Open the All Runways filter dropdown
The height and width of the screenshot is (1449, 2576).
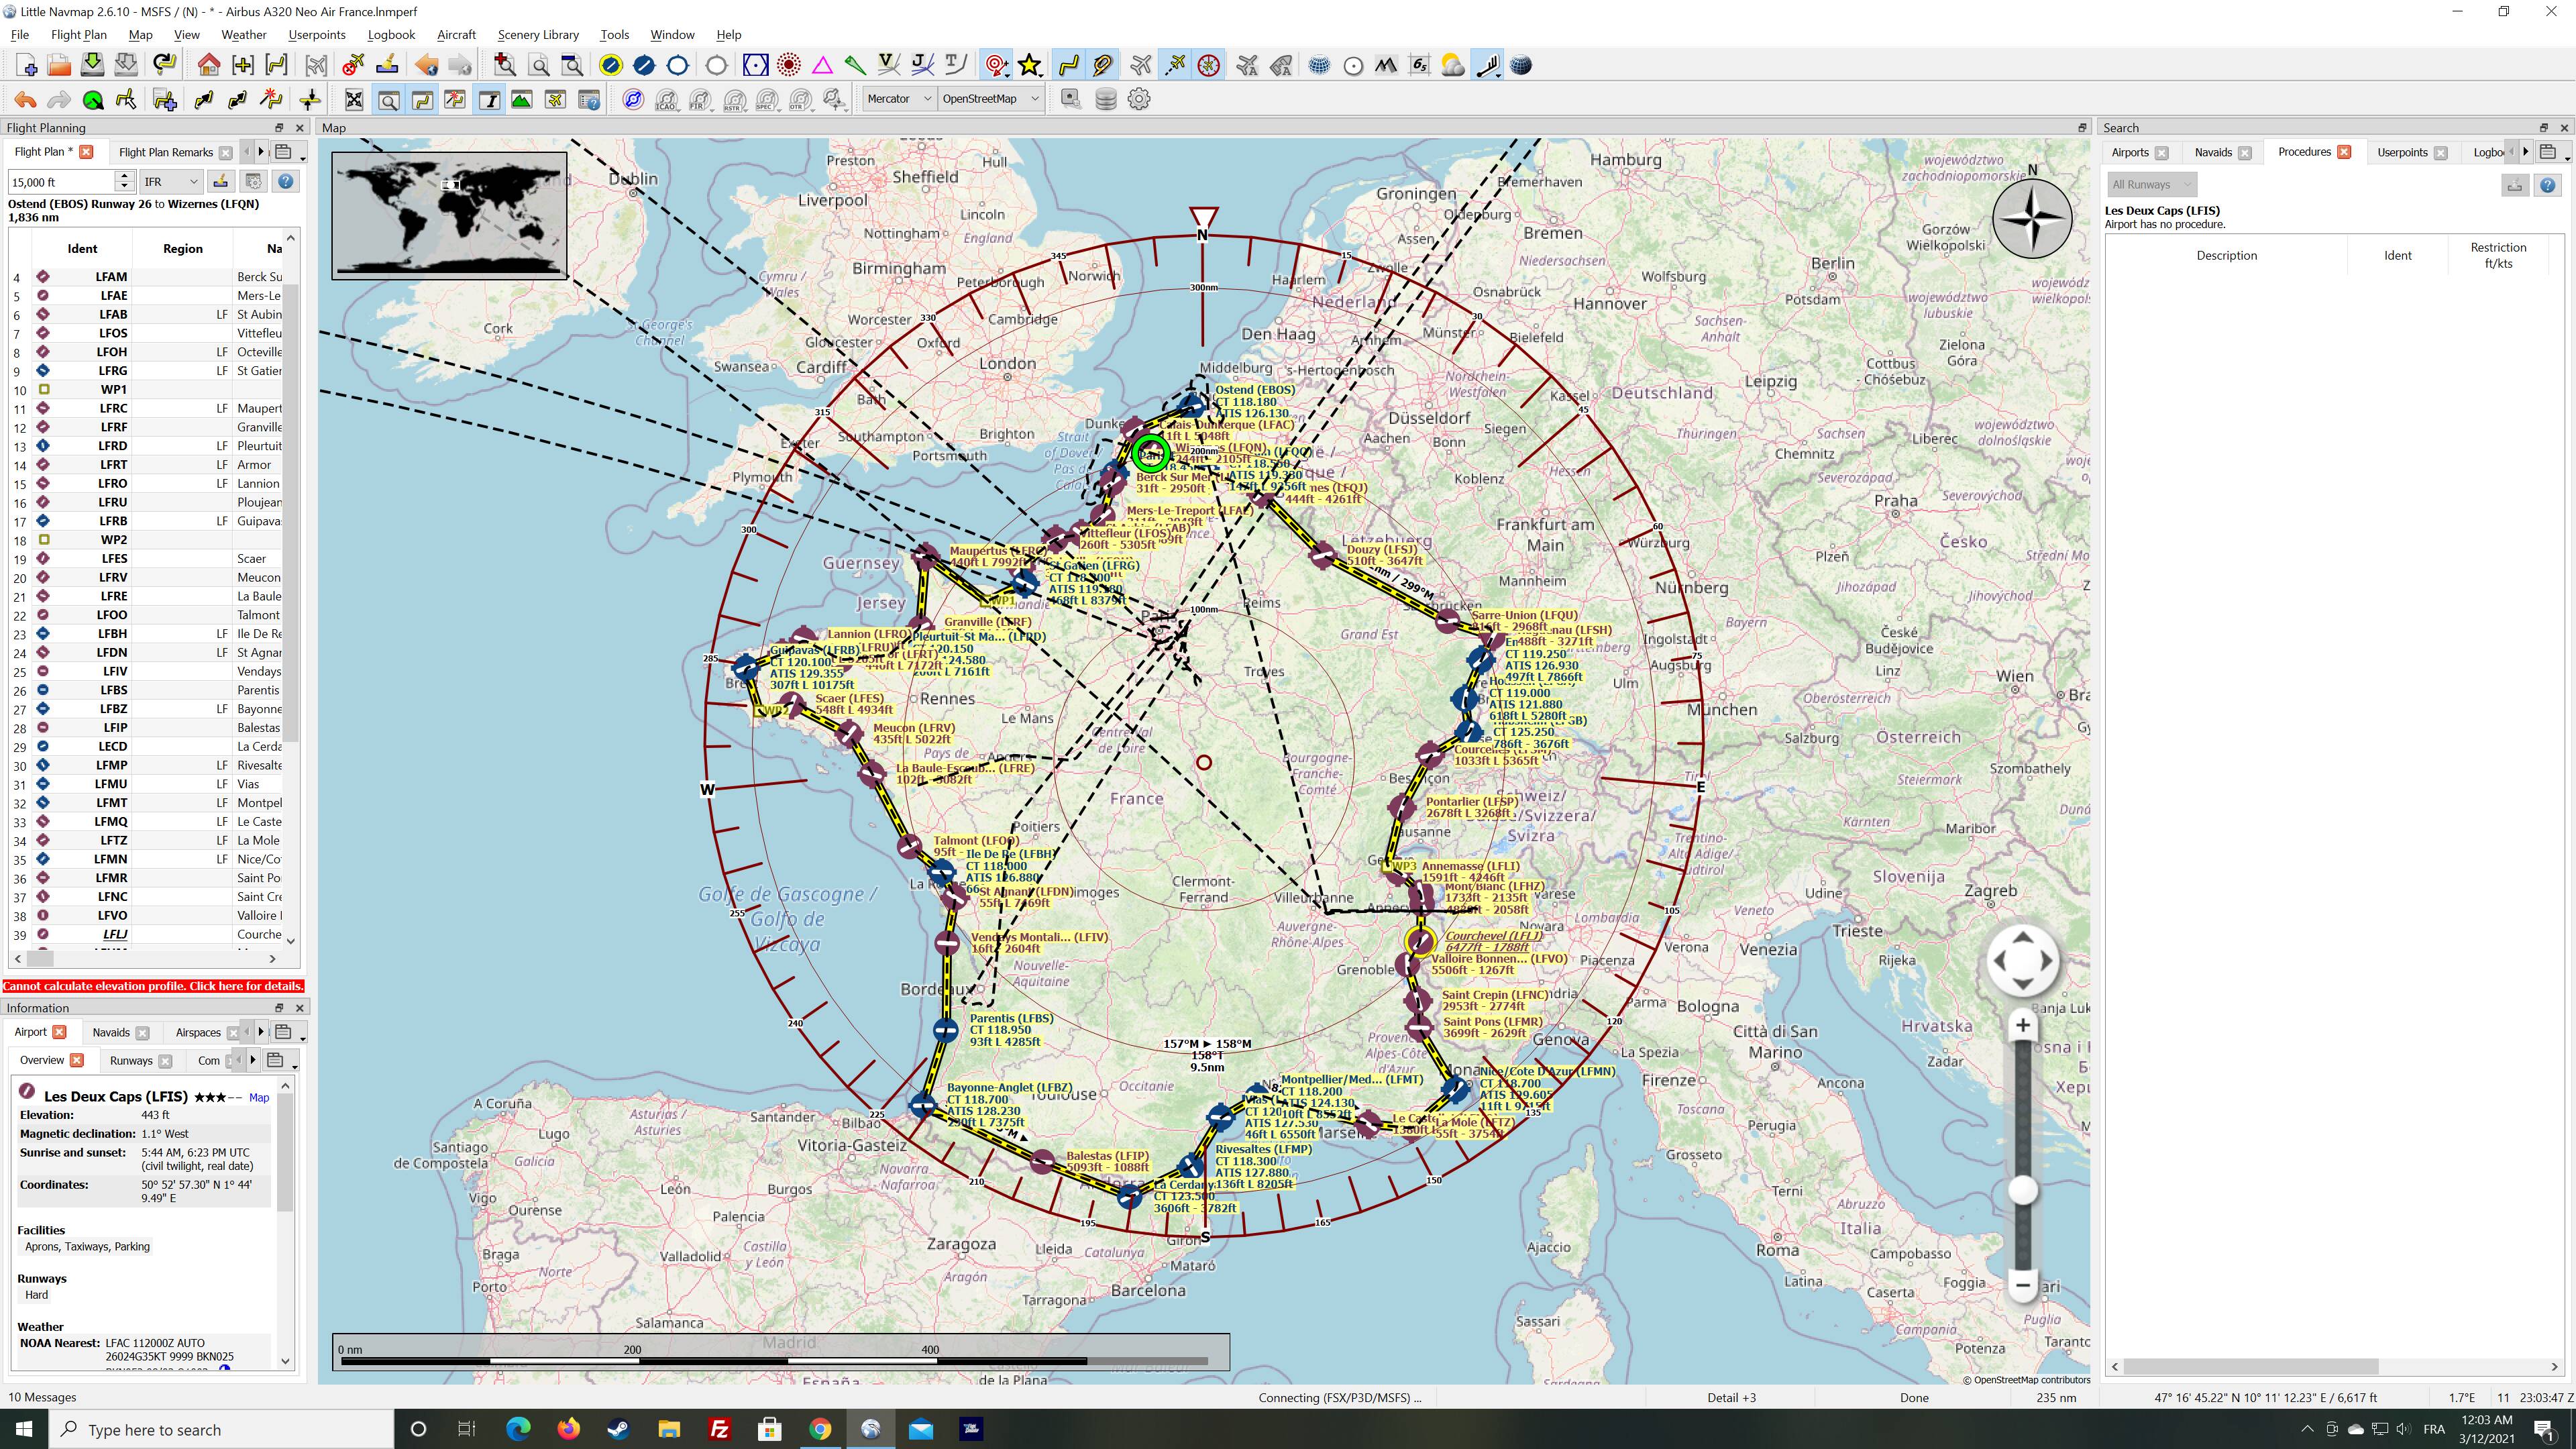(x=2151, y=185)
